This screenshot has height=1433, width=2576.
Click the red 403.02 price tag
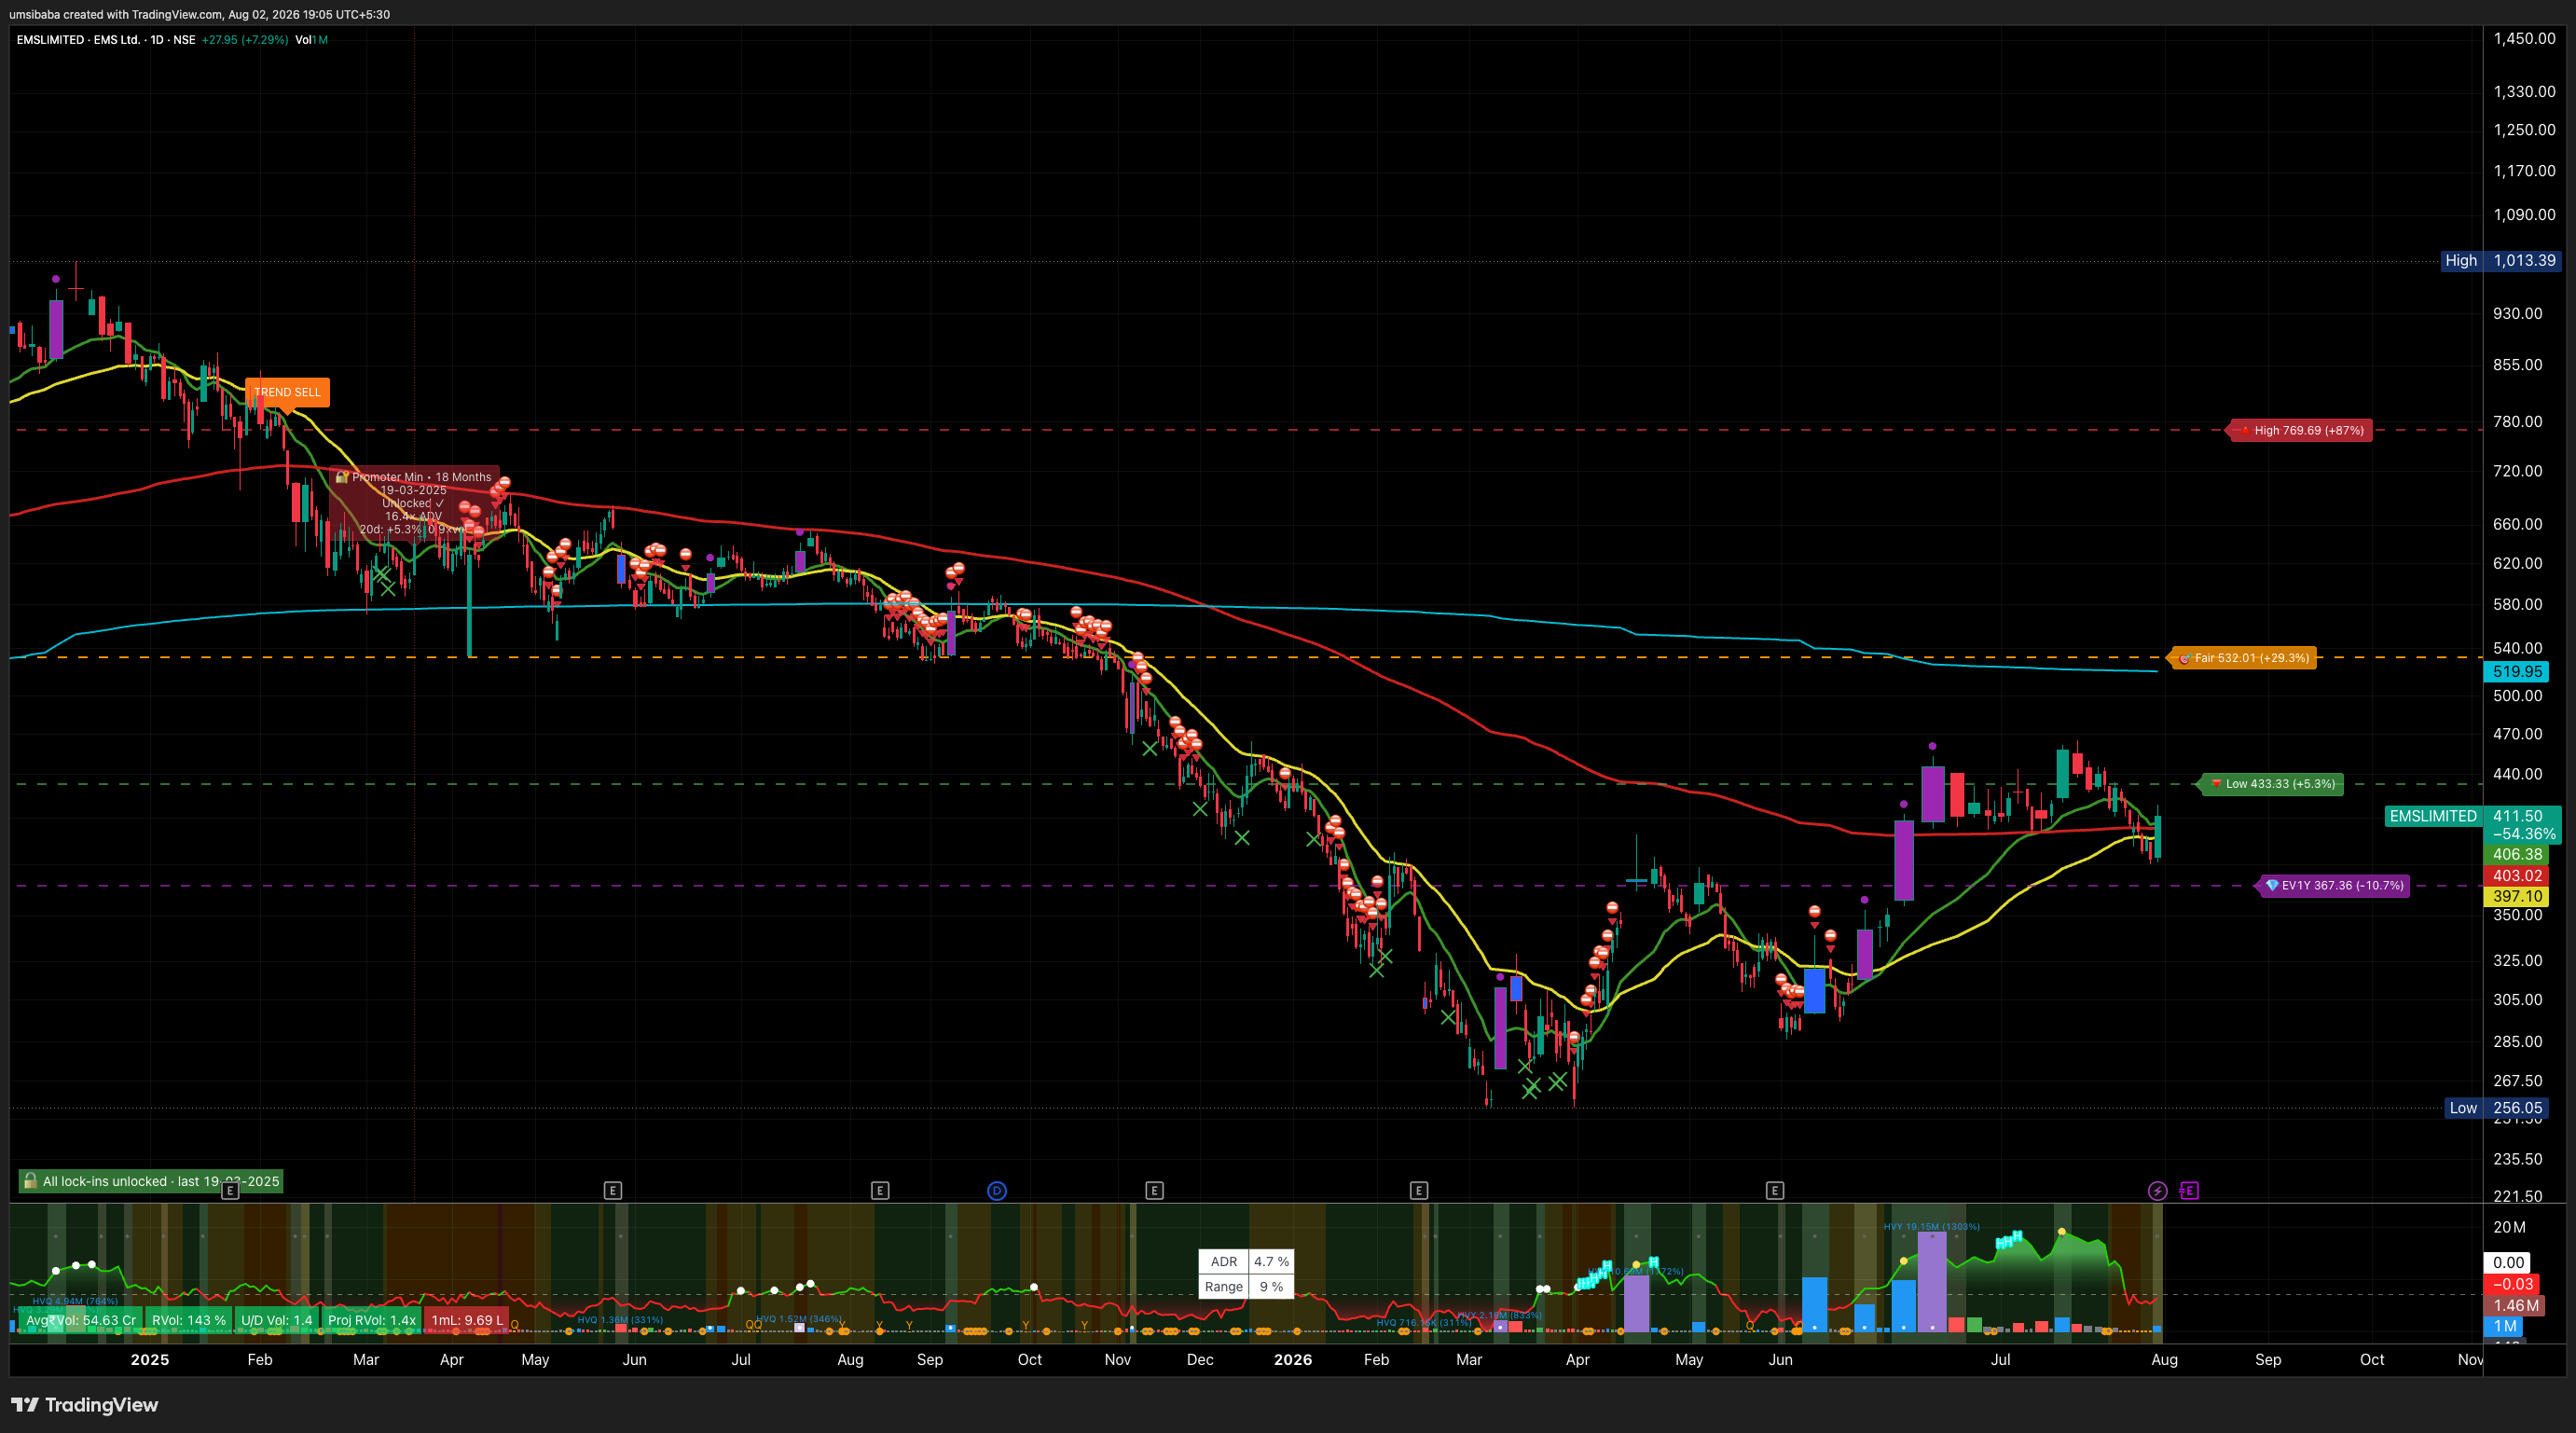(x=2517, y=876)
